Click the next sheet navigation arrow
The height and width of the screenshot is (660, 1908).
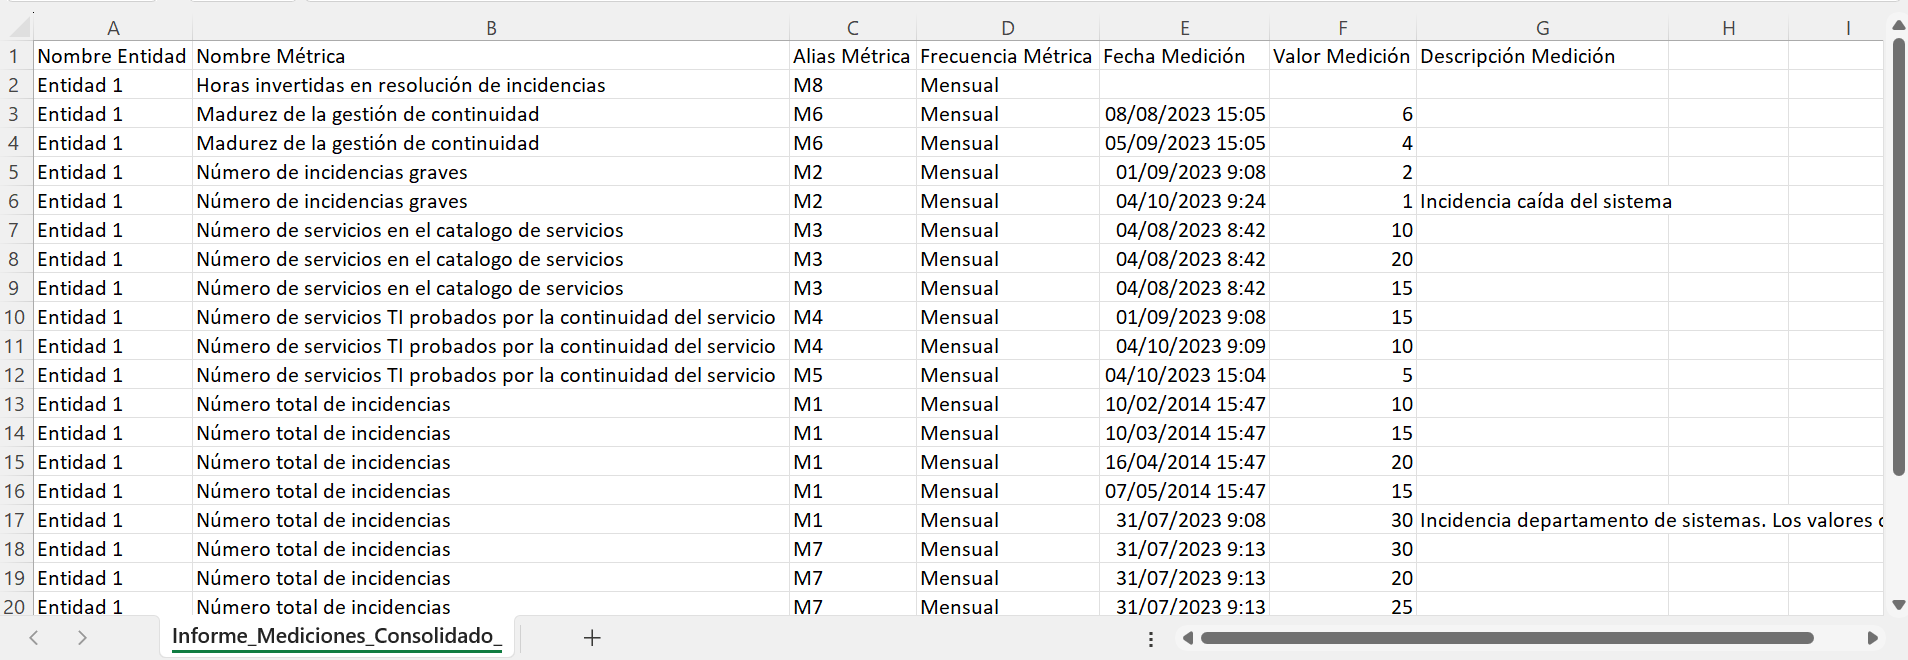[x=82, y=638]
